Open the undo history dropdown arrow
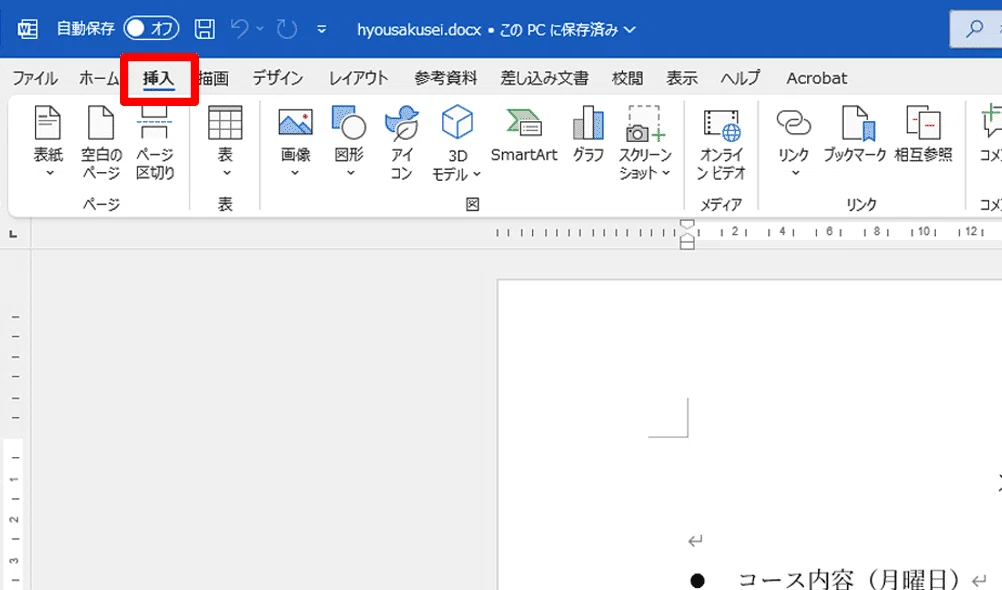Viewport: 1002px width, 590px height. pyautogui.click(x=259, y=29)
